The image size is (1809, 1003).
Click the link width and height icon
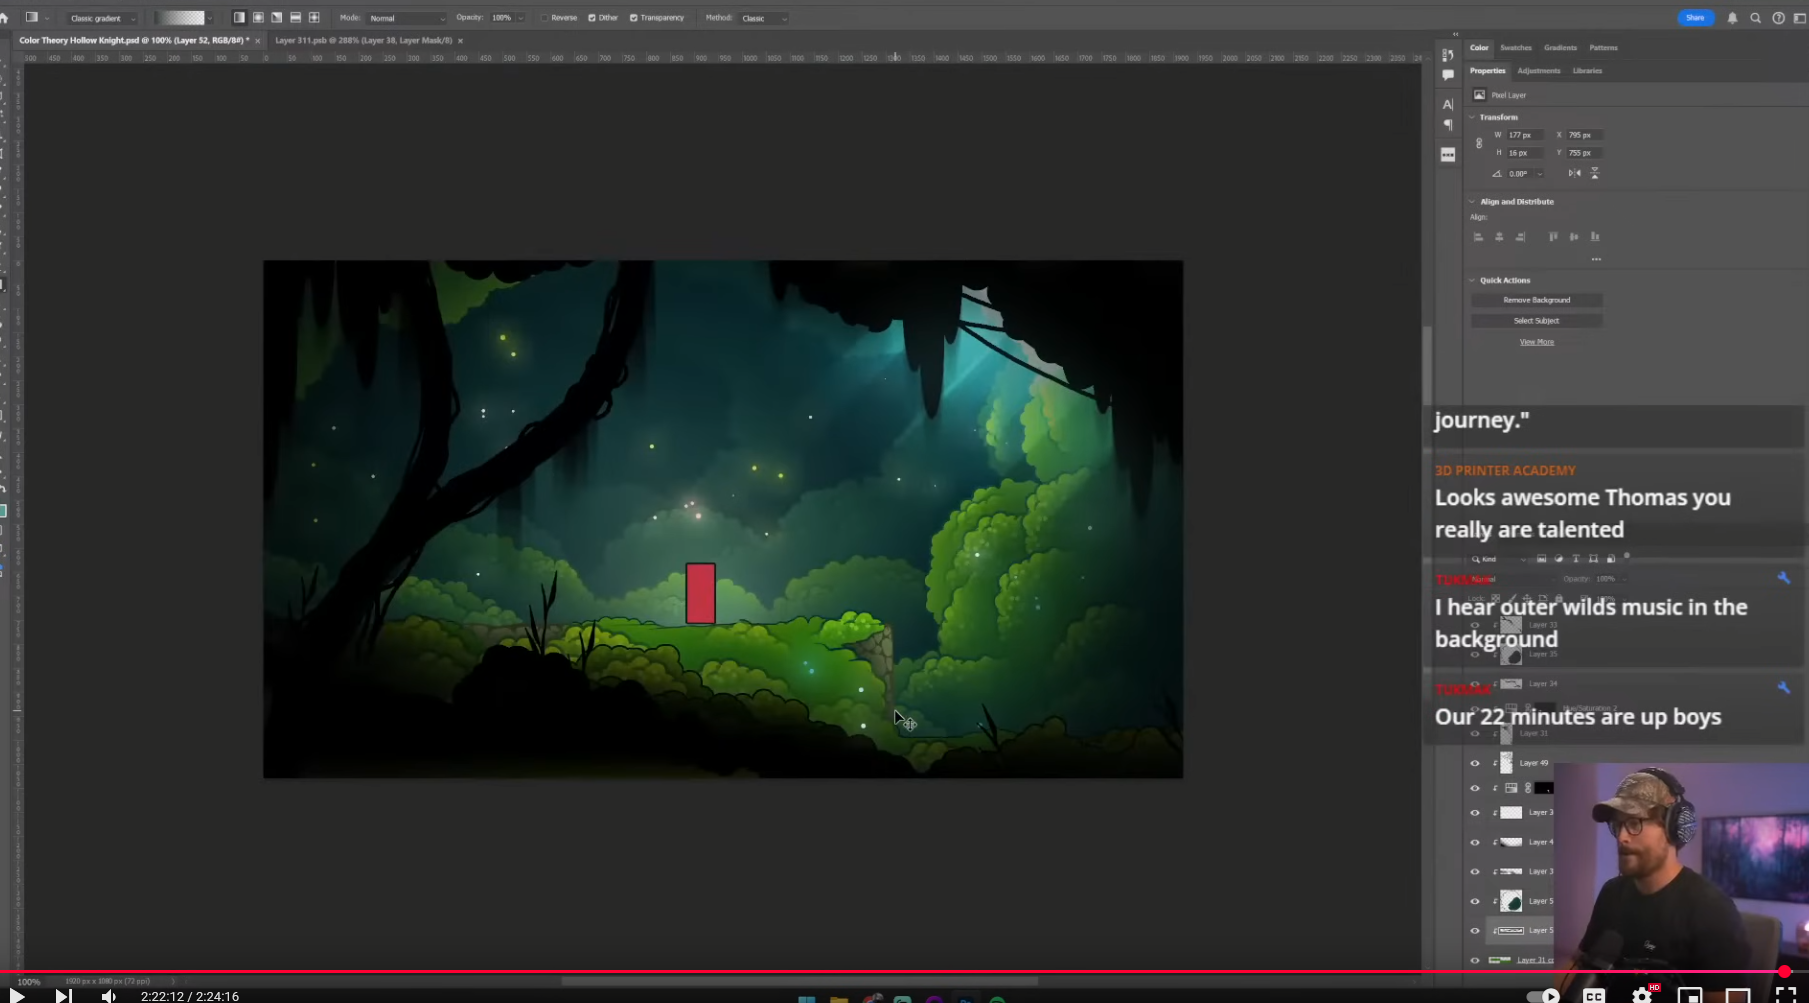pos(1479,144)
